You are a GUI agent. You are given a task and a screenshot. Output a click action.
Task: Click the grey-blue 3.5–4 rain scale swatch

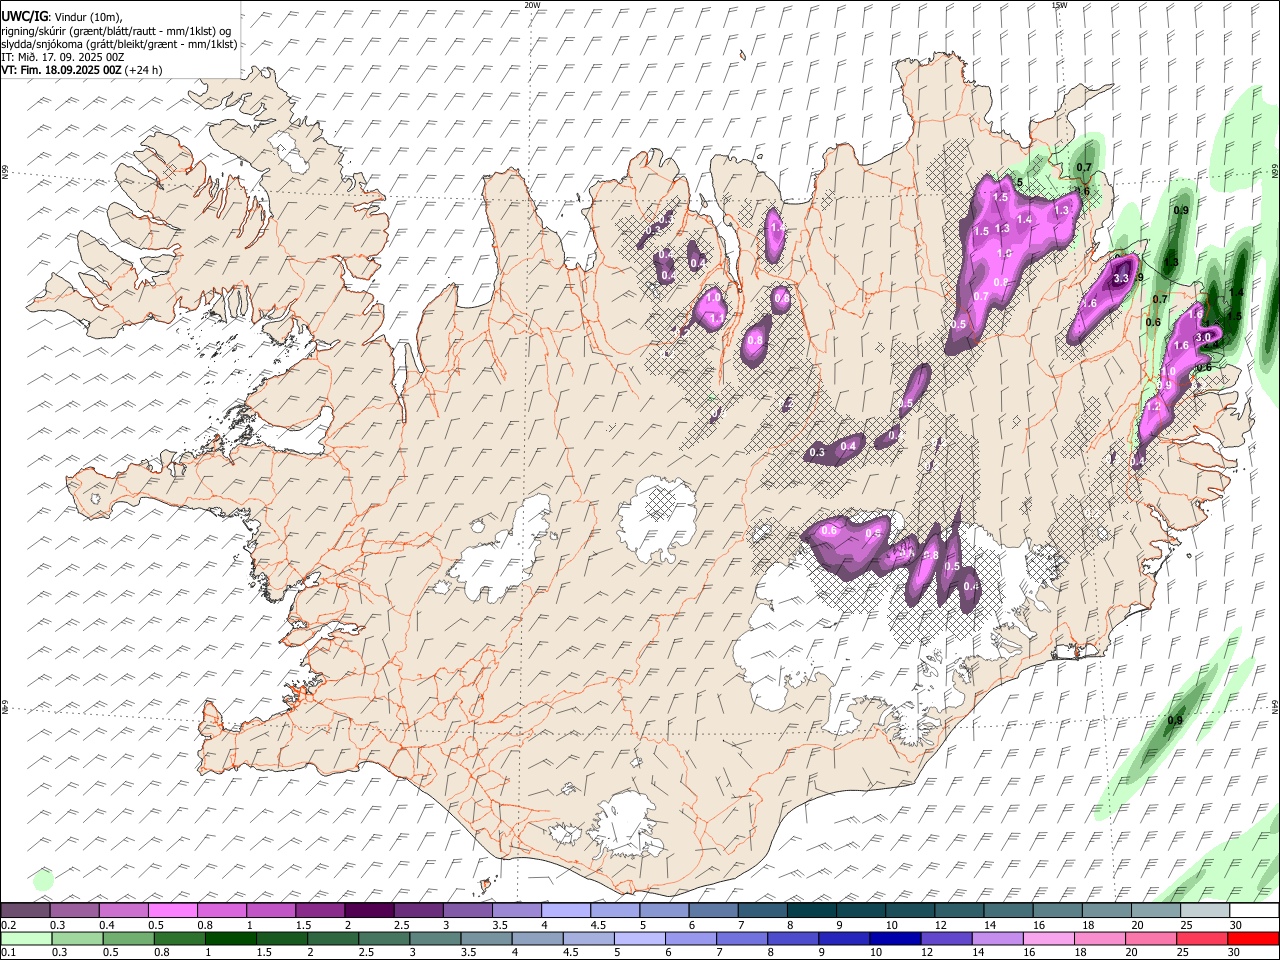click(x=486, y=939)
